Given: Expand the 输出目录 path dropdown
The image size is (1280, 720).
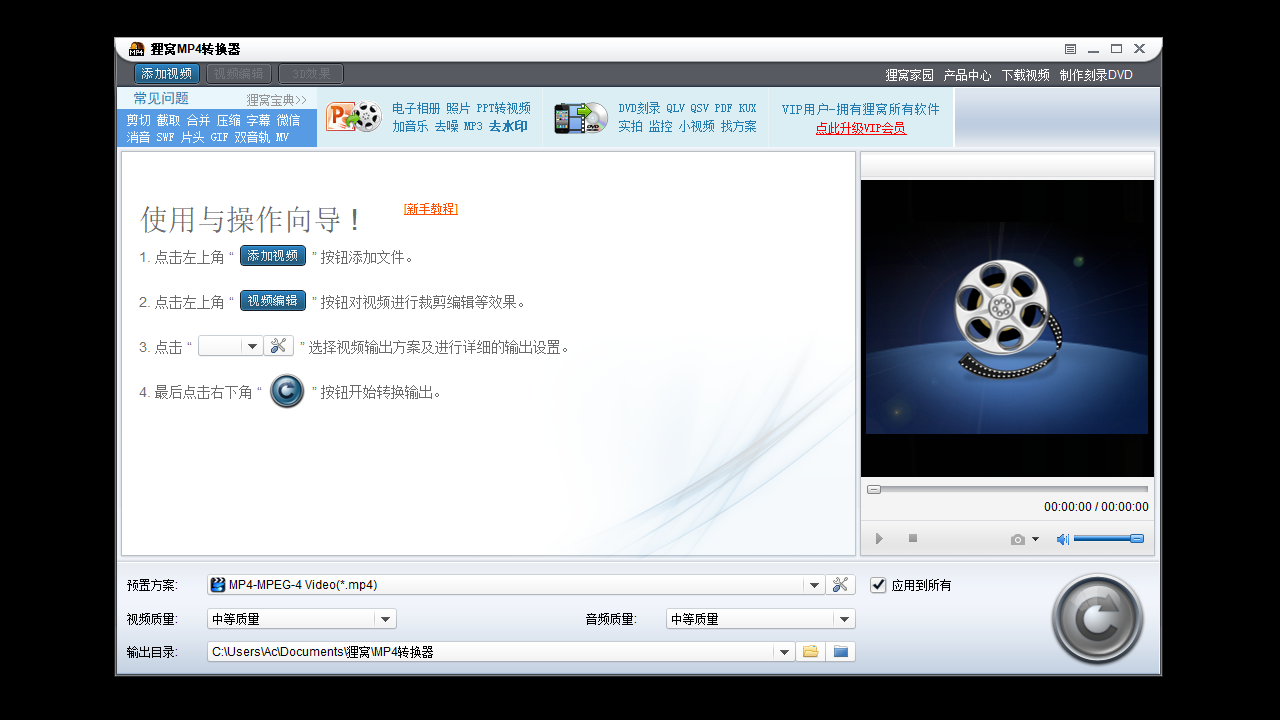Looking at the screenshot, I should coord(784,652).
